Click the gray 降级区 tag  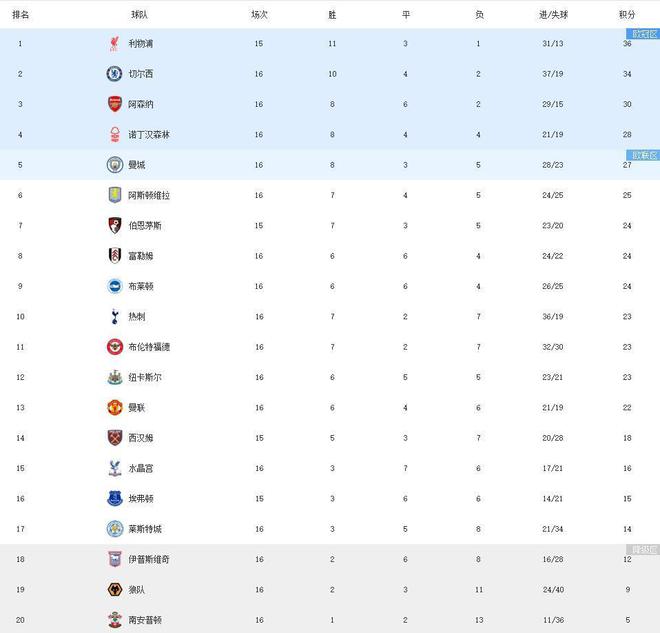[x=643, y=549]
